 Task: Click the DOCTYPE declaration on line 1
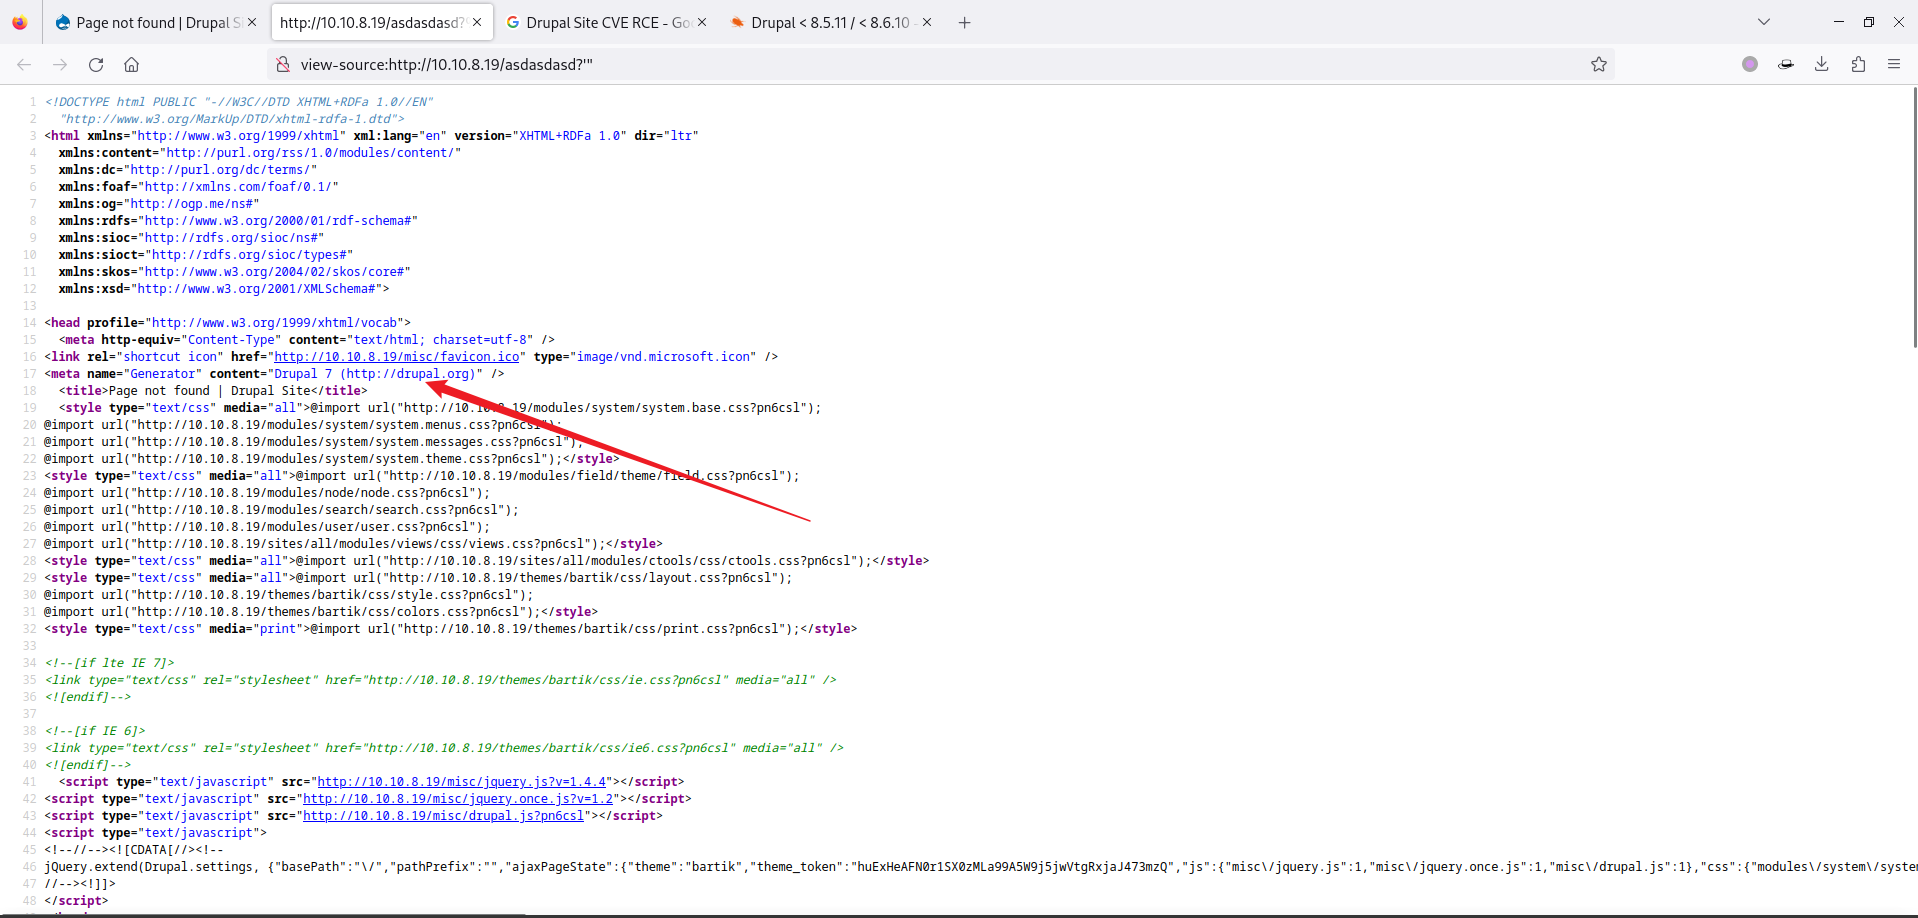coord(239,102)
